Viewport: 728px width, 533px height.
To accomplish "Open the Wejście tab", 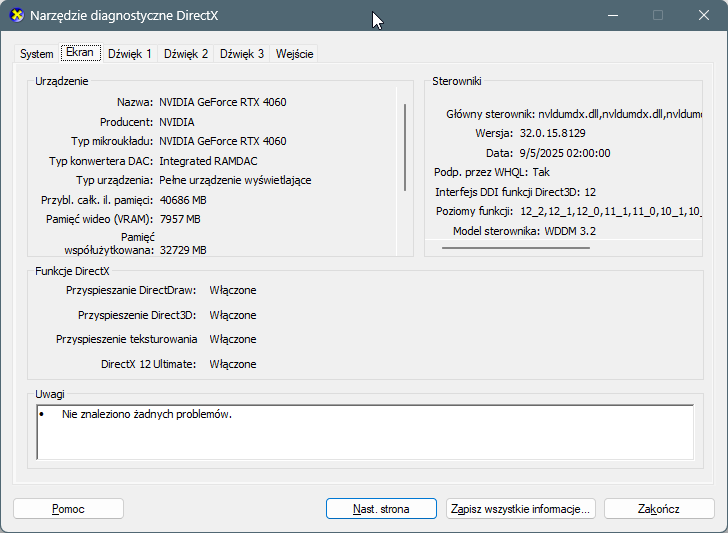I will [x=295, y=54].
